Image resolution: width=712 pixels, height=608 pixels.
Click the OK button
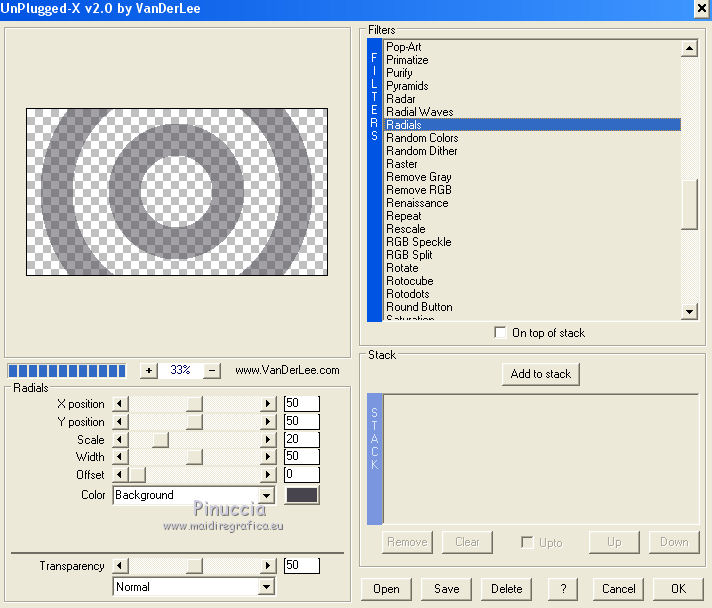coord(678,589)
